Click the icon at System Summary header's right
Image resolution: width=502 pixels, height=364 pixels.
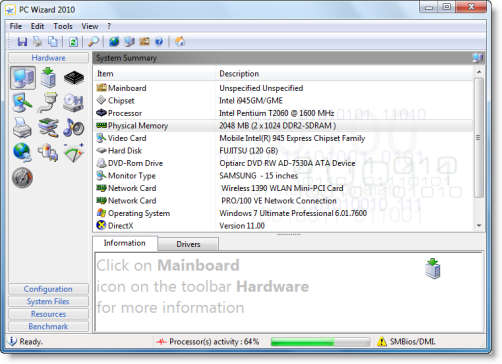click(x=477, y=58)
